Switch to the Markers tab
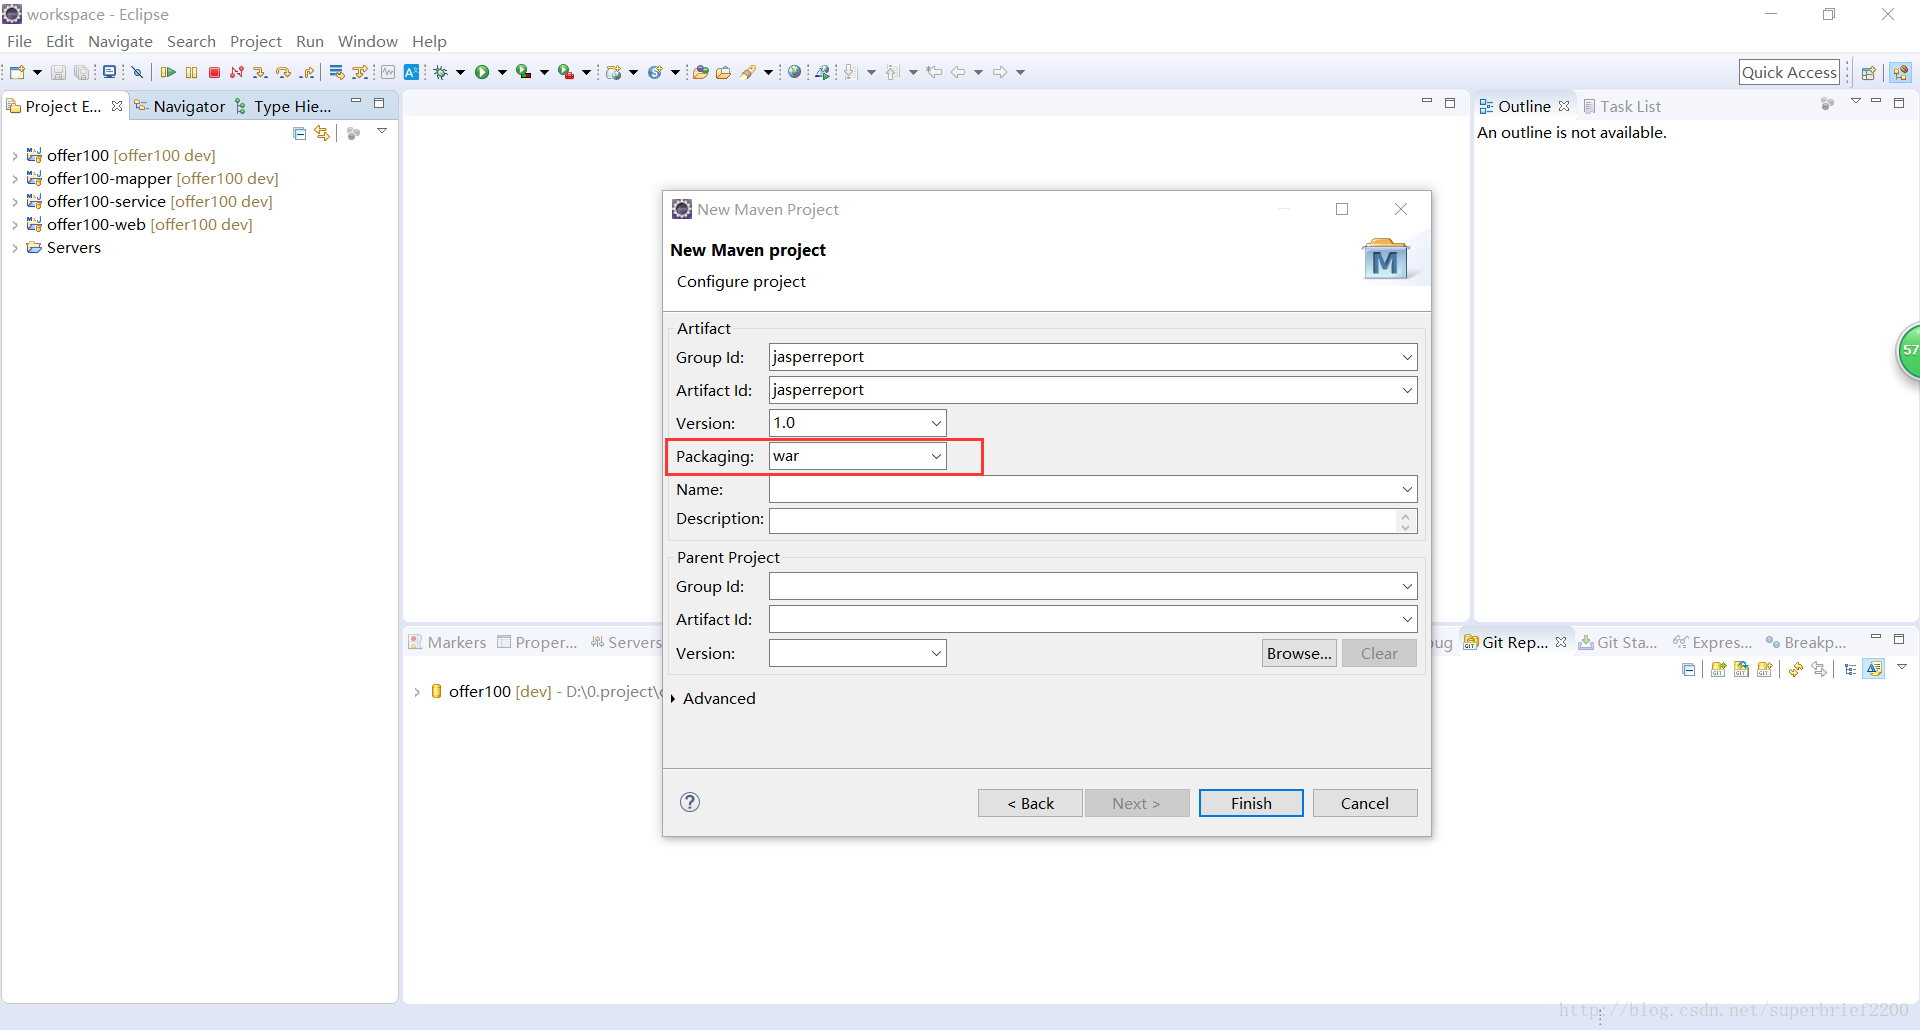Screen dimensions: 1920x1030 coord(447,642)
